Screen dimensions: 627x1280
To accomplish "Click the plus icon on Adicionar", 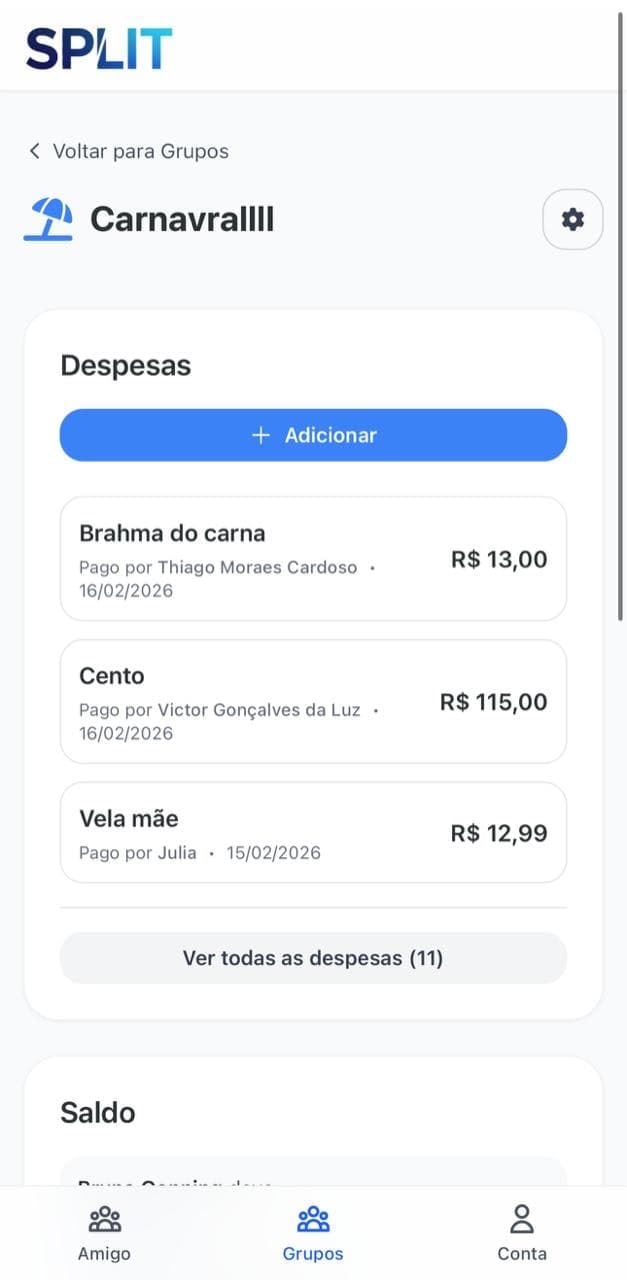I will tap(261, 435).
